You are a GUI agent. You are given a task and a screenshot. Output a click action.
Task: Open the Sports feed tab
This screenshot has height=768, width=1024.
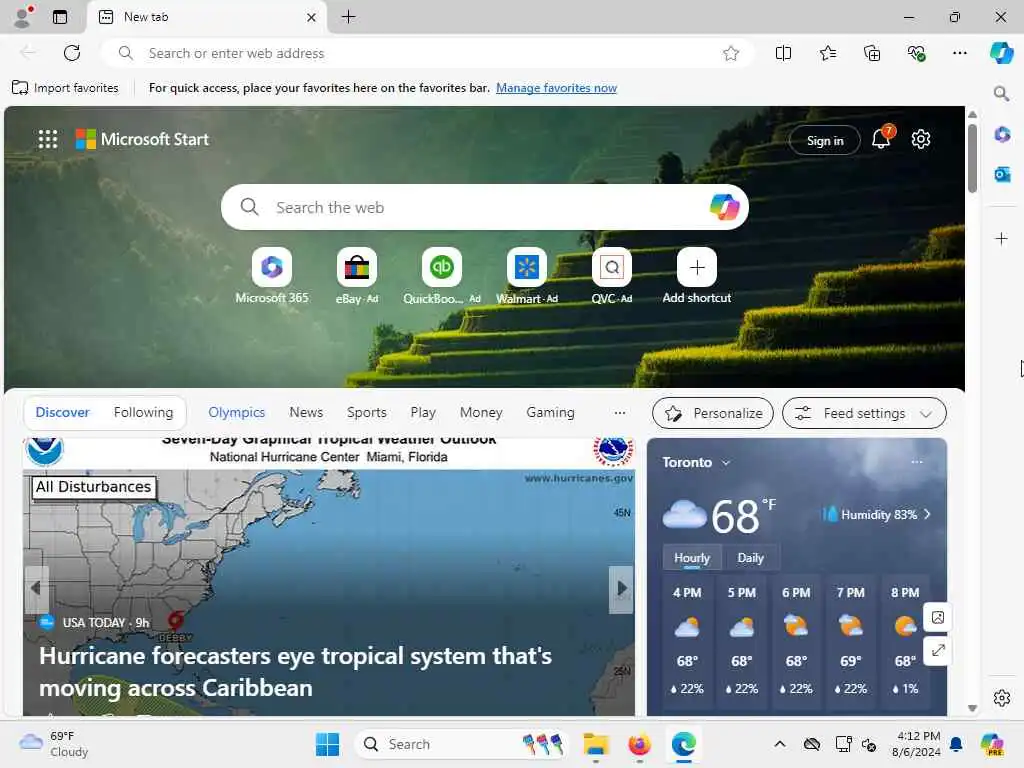pyautogui.click(x=366, y=413)
